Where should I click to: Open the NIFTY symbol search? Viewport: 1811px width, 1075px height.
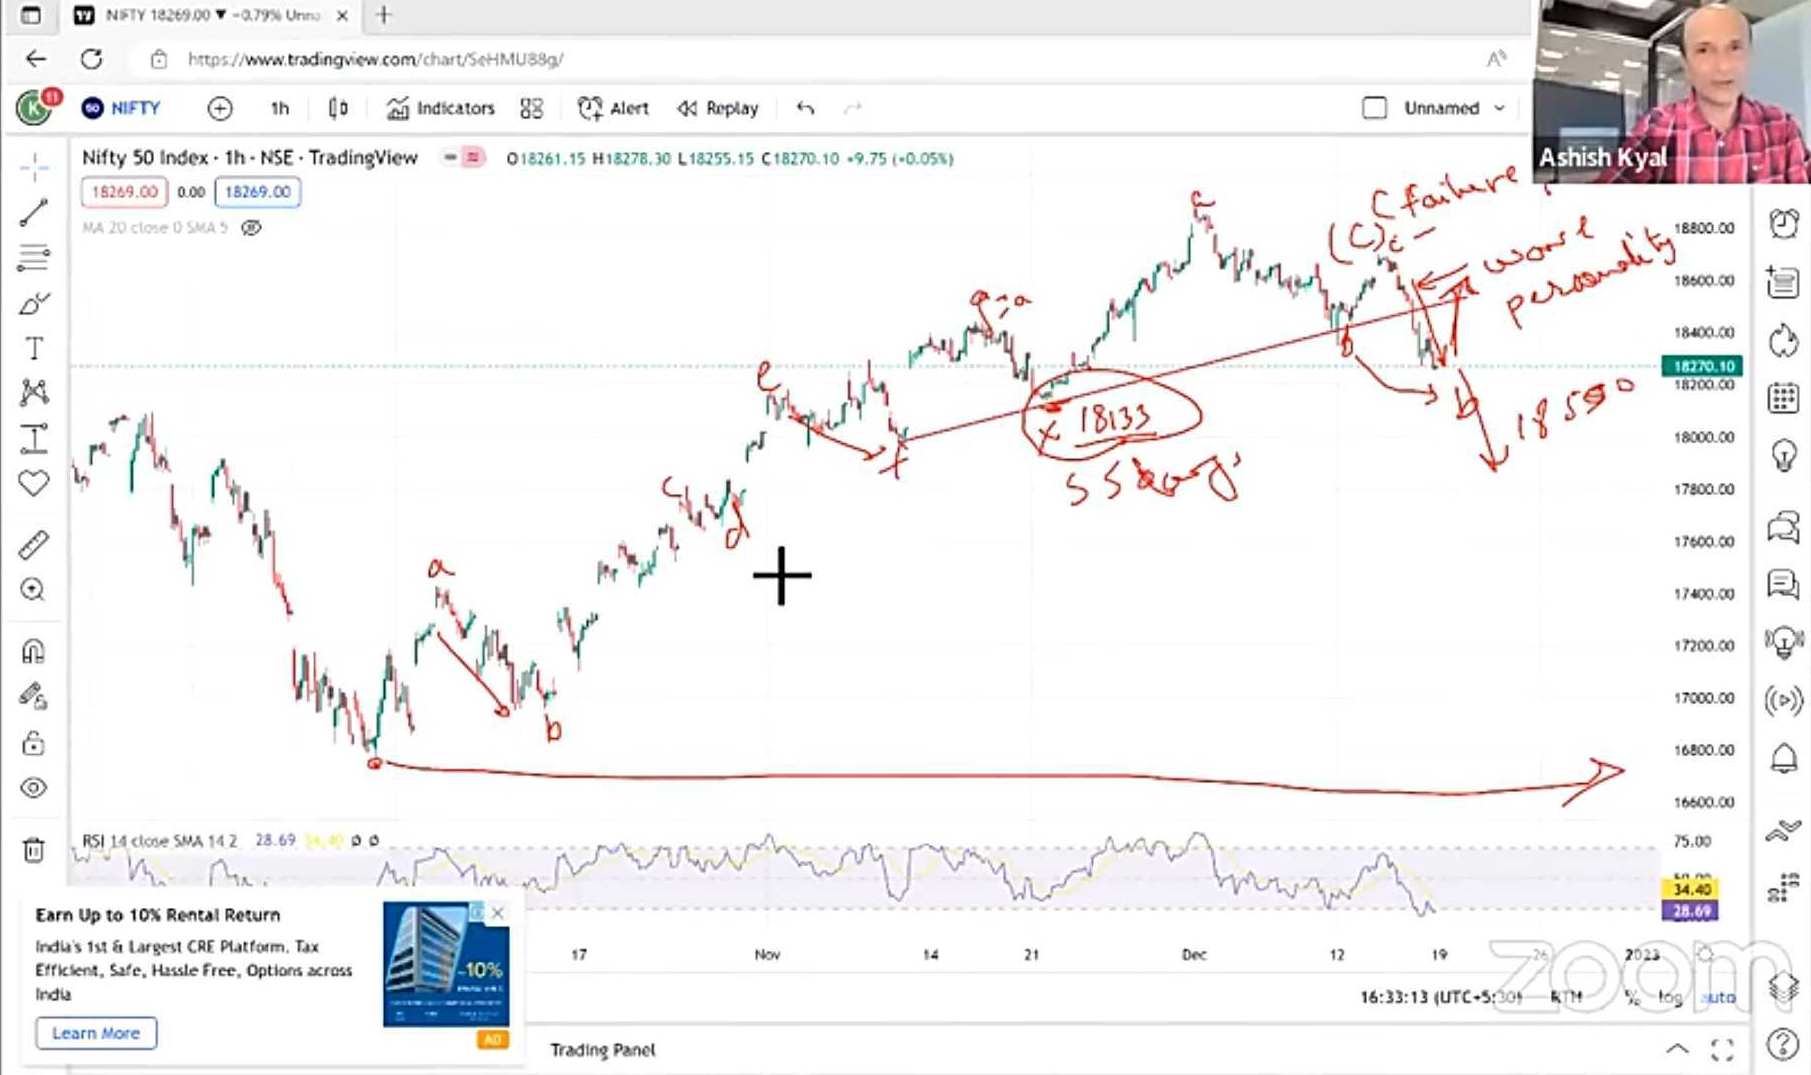[122, 108]
